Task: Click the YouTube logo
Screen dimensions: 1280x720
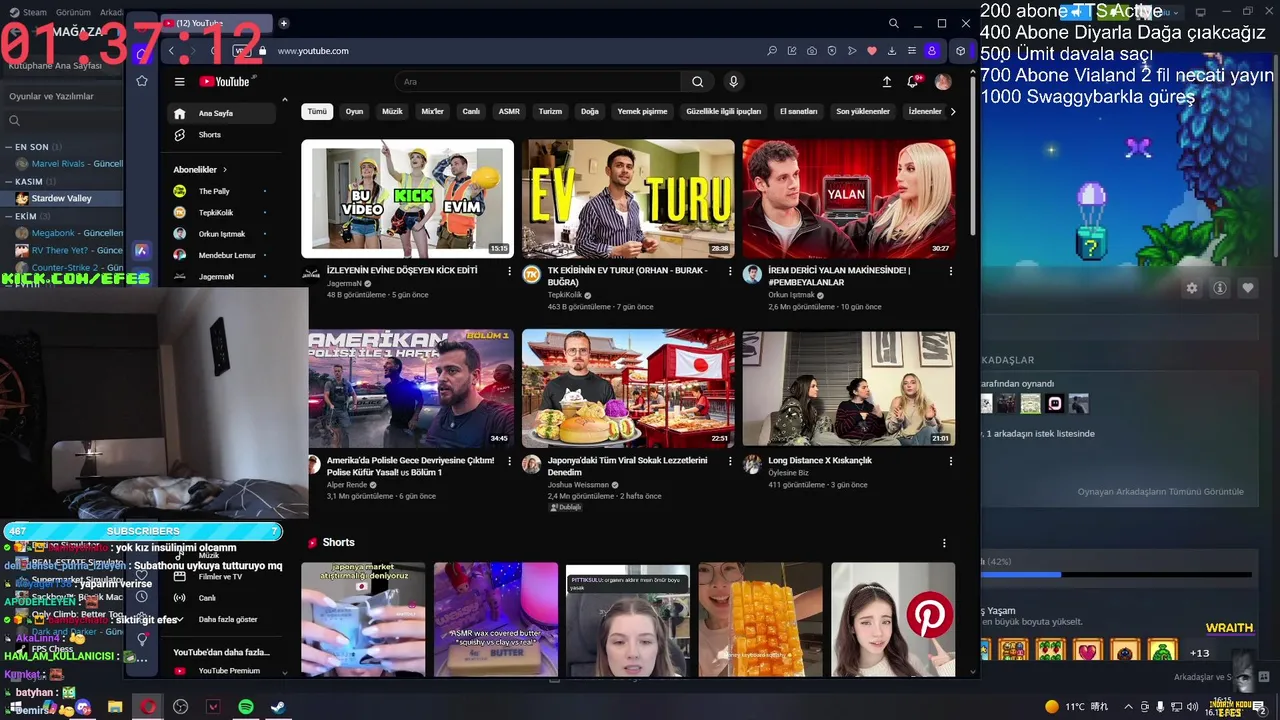Action: (224, 82)
